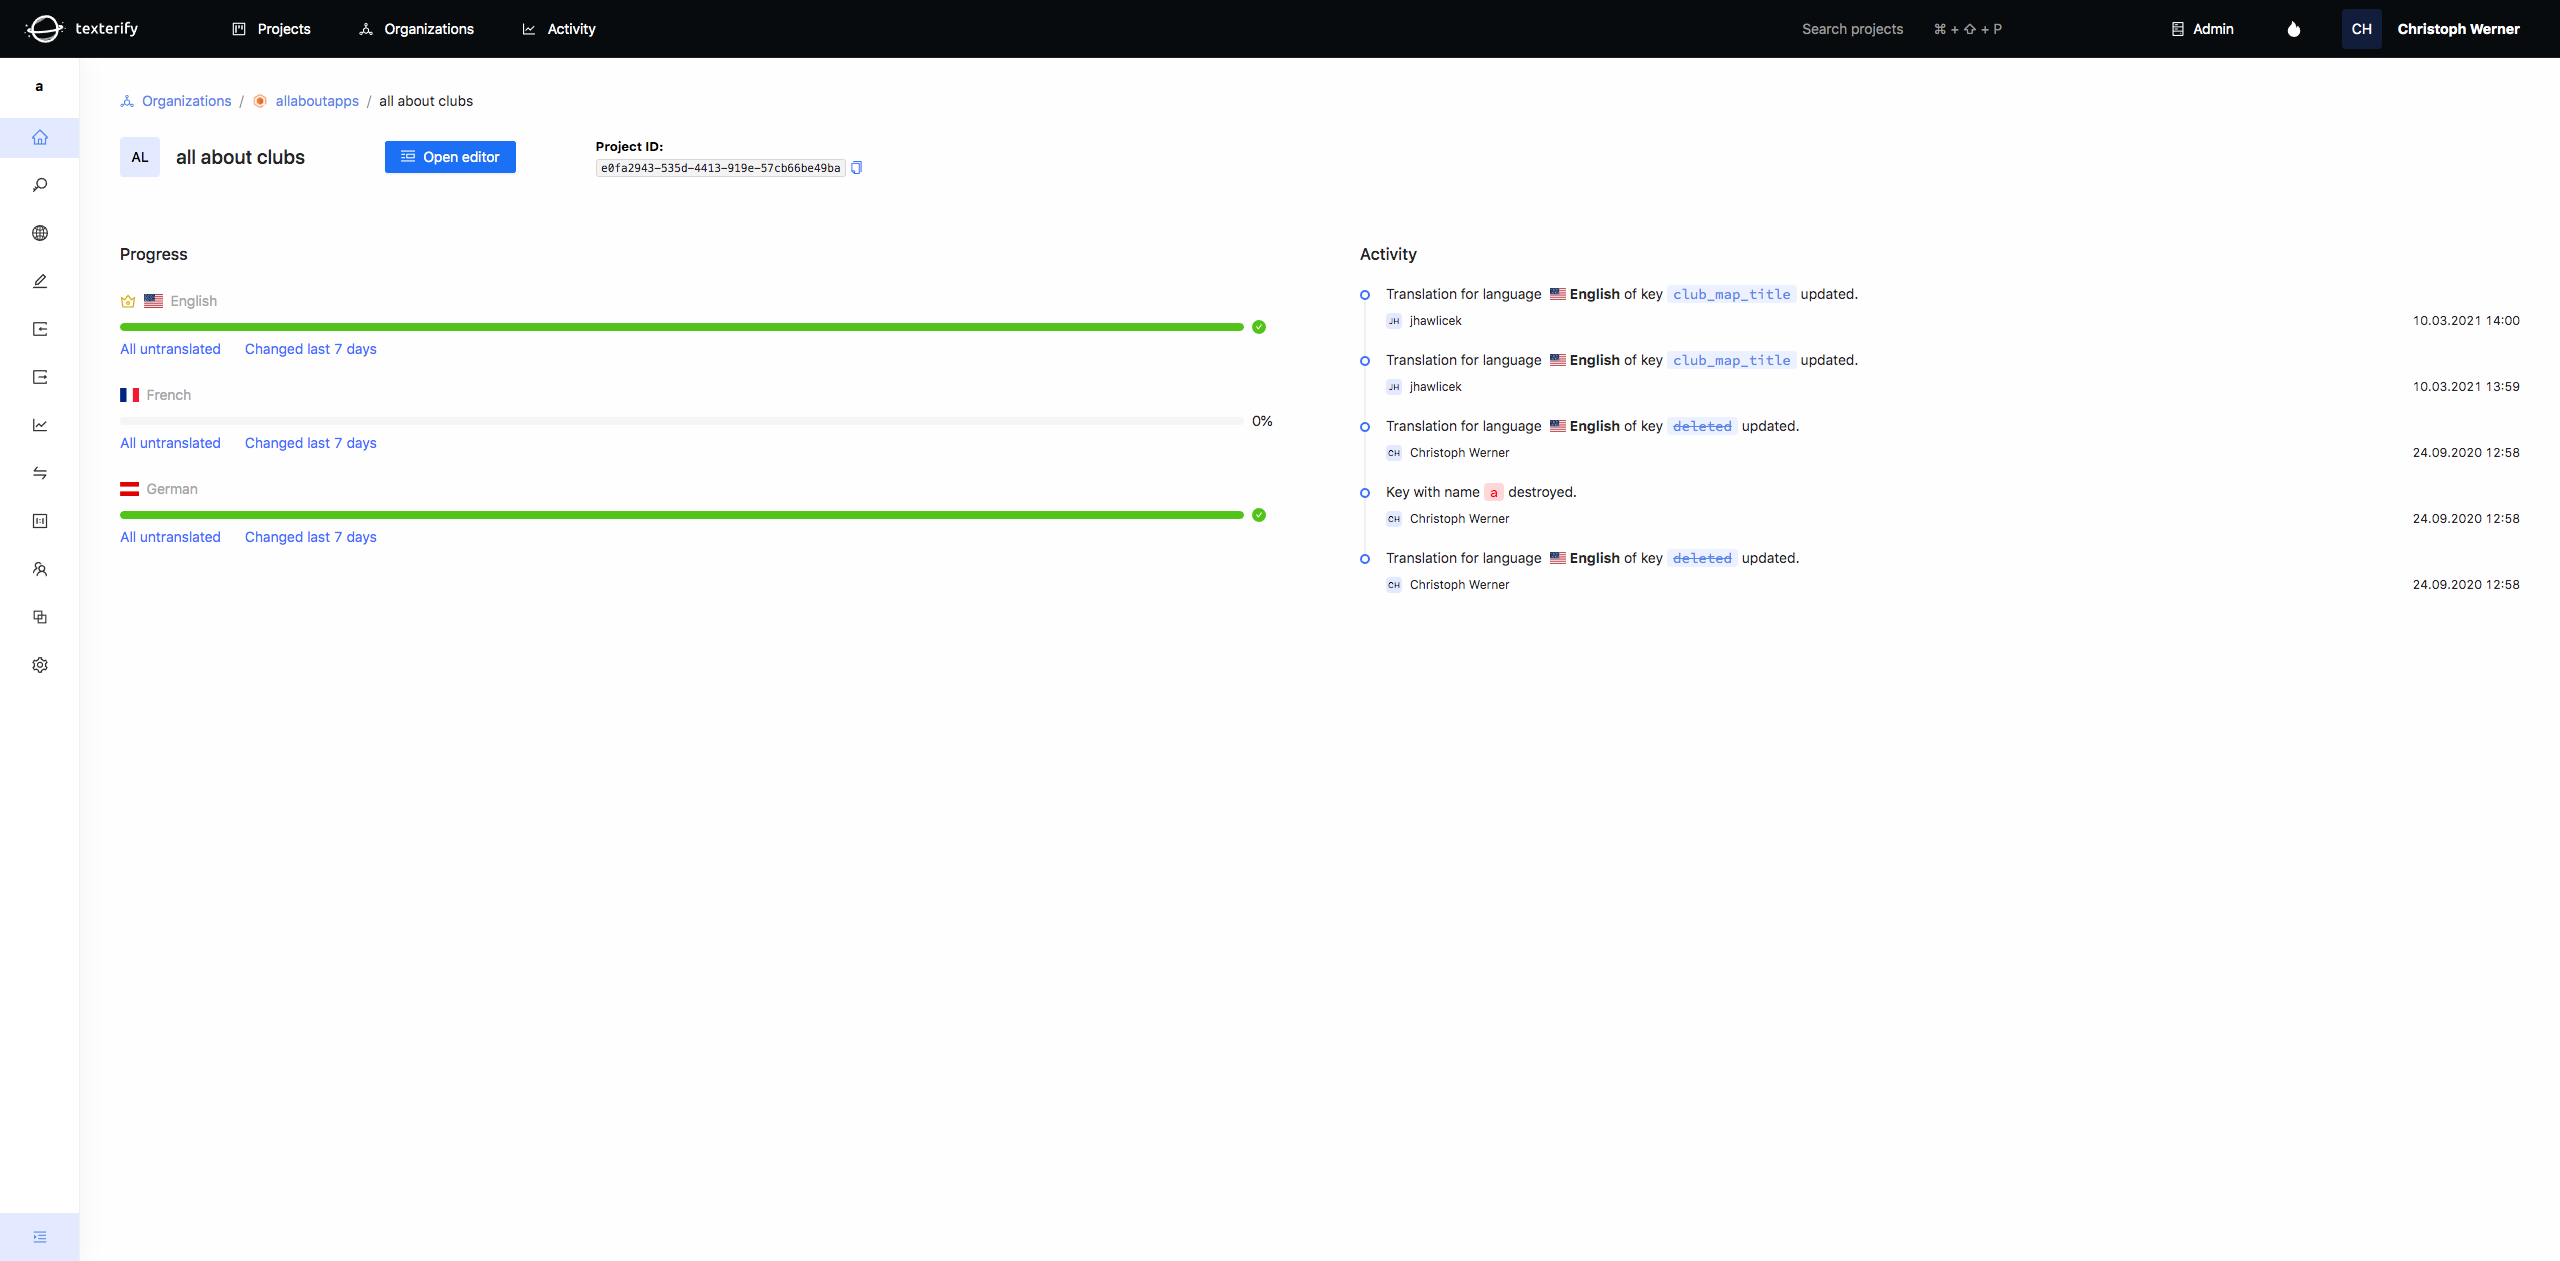Click the green check at English progress end

tap(1259, 327)
